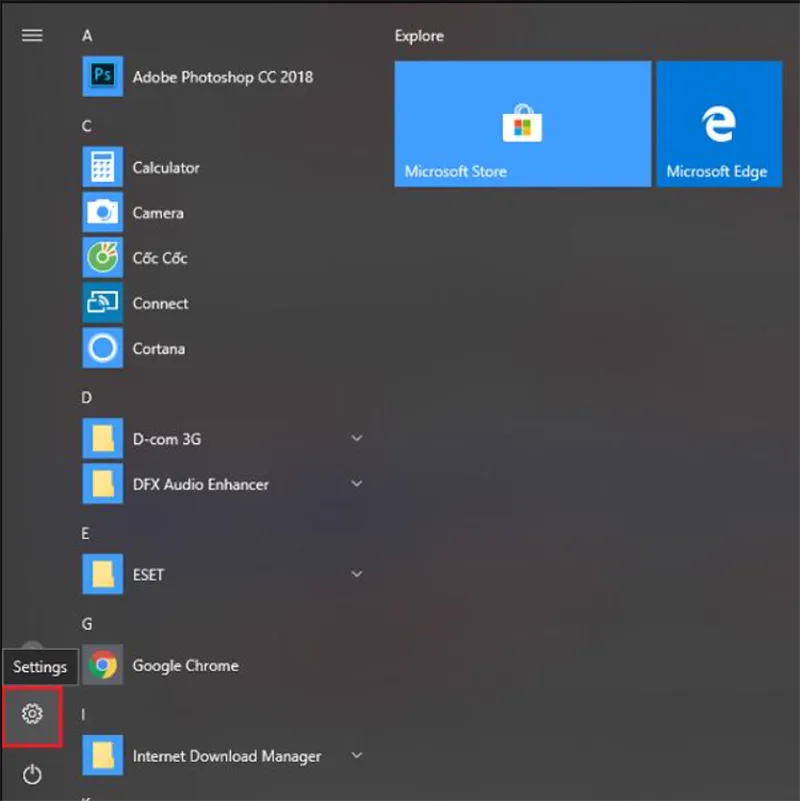Launch Cốc Cốc browser icon
The height and width of the screenshot is (801, 800).
click(x=102, y=258)
